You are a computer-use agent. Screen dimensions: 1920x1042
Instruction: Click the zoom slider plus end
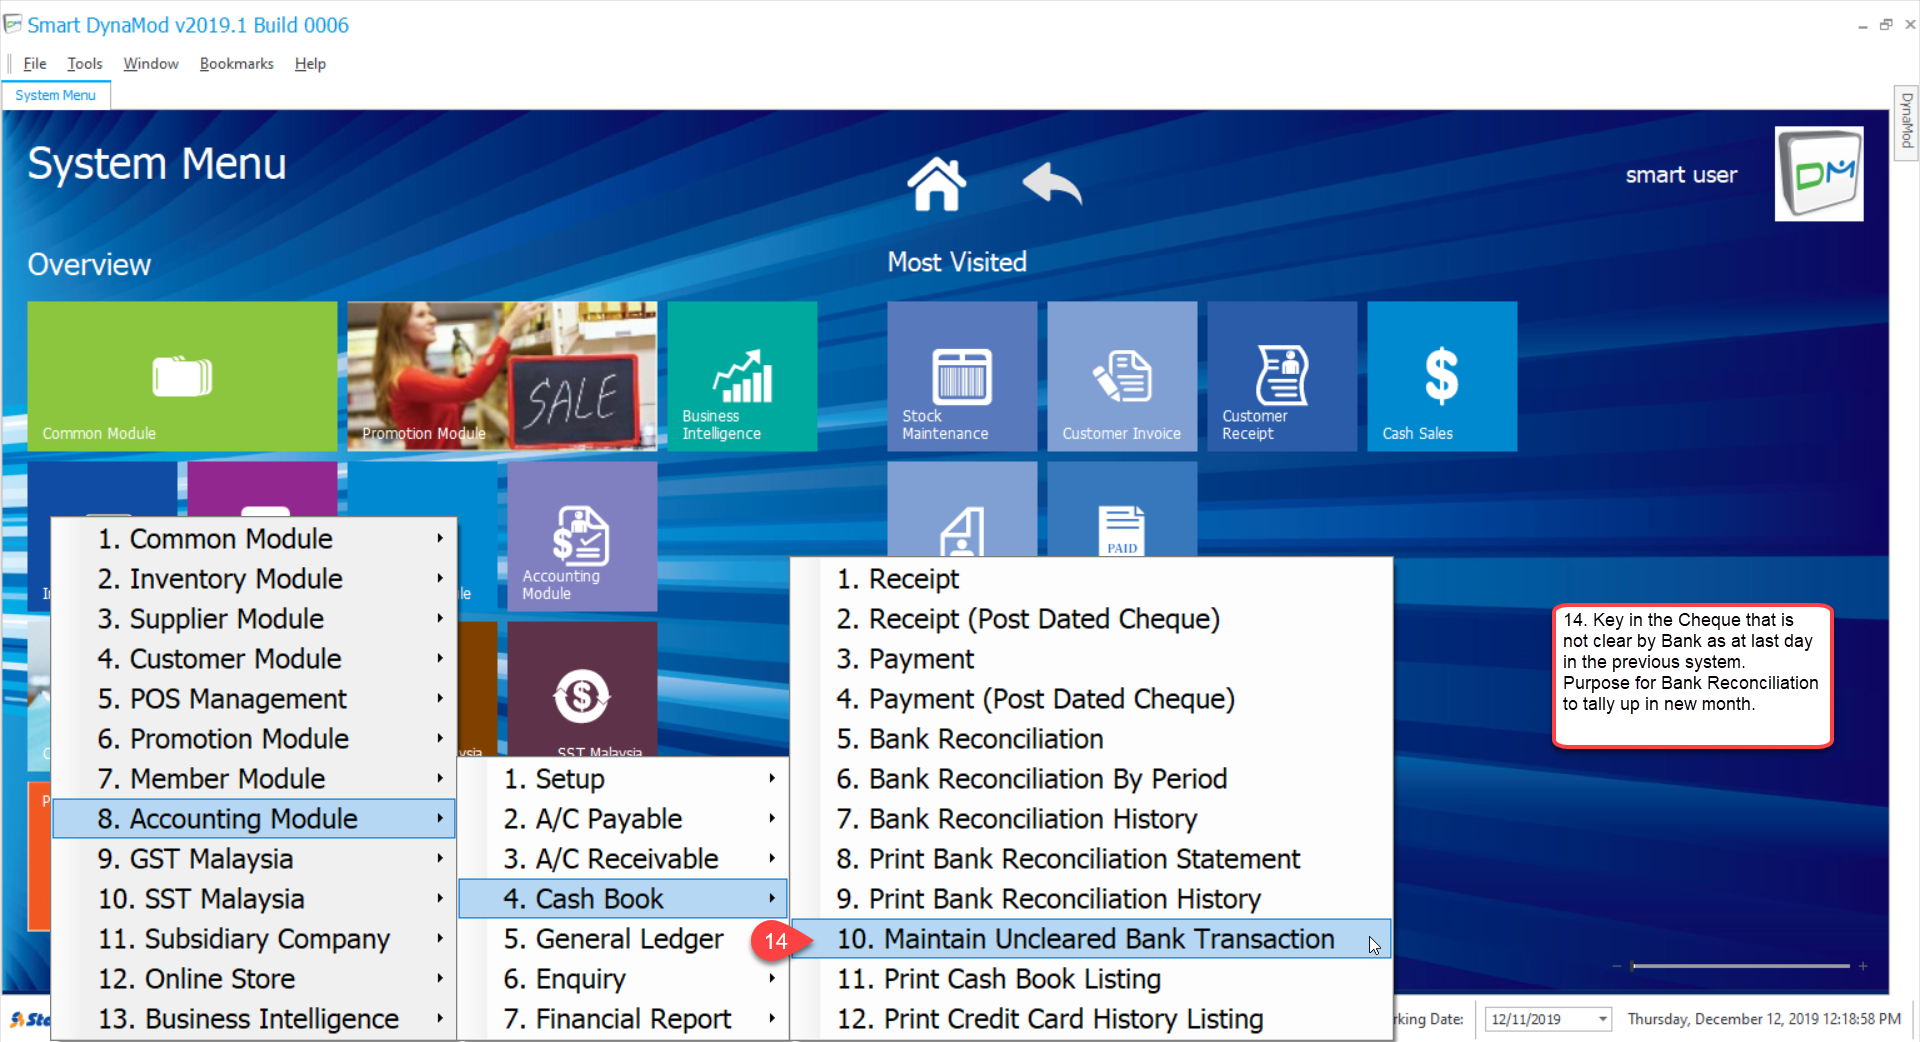click(x=1863, y=966)
